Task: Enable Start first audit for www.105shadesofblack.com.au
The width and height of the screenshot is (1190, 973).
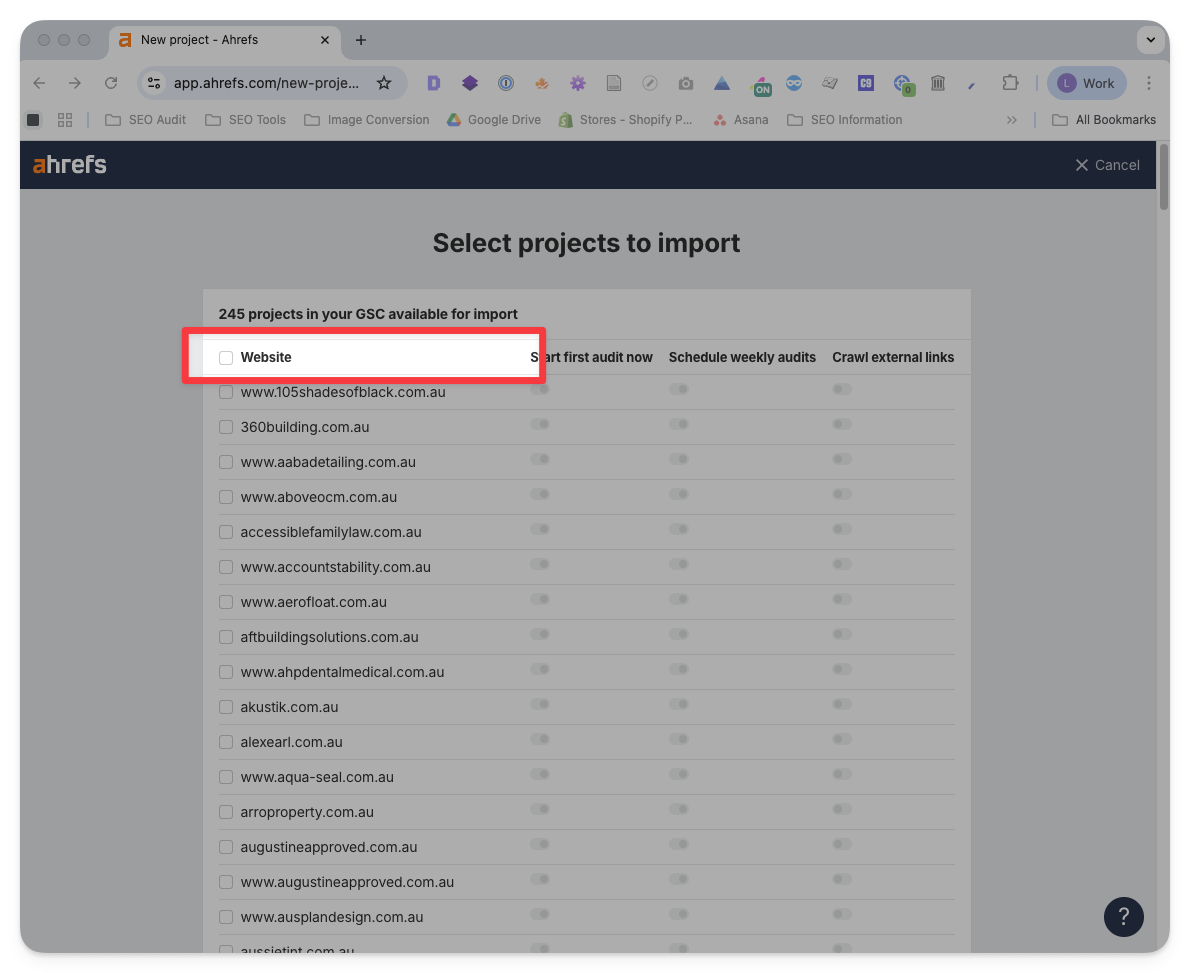Action: [540, 390]
